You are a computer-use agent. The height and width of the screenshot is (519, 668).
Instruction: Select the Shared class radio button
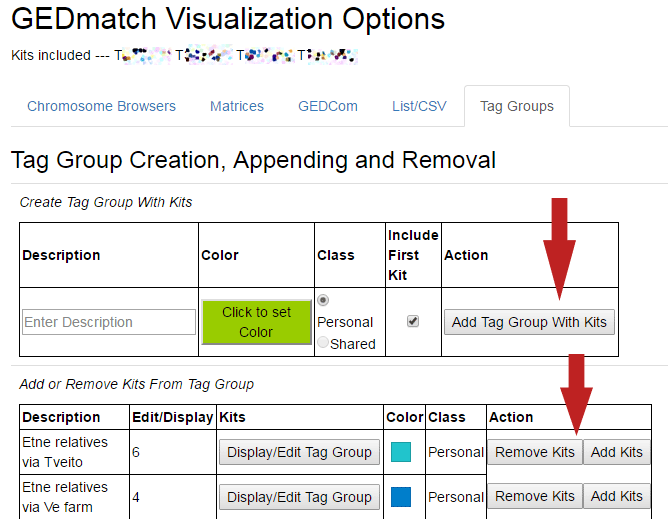coord(323,342)
